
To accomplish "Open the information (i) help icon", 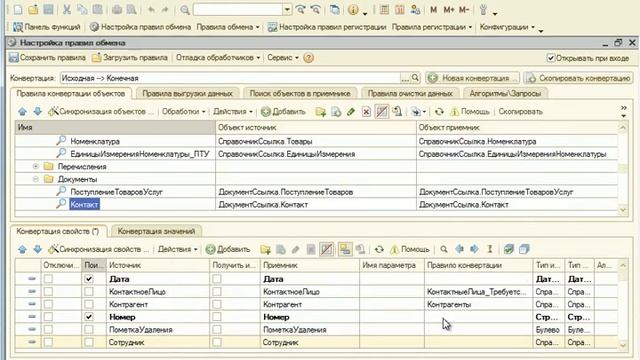I will point(353,9).
